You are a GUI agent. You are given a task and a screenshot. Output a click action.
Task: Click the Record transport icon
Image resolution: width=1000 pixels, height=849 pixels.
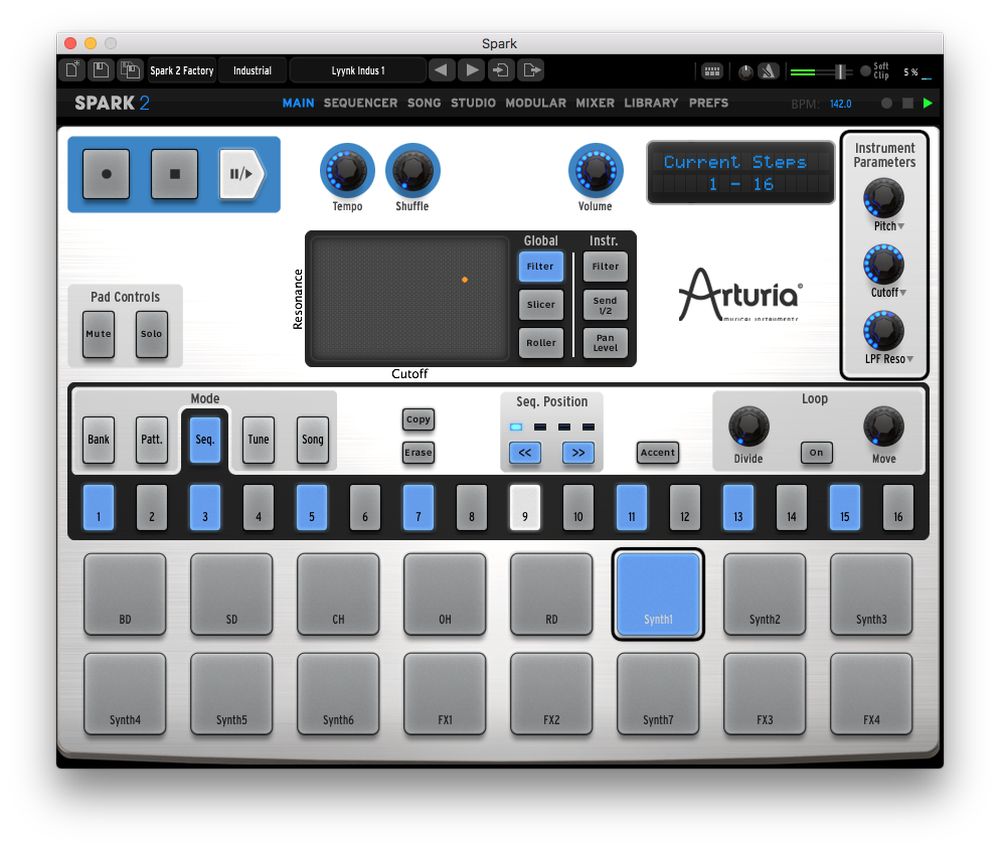click(x=105, y=174)
